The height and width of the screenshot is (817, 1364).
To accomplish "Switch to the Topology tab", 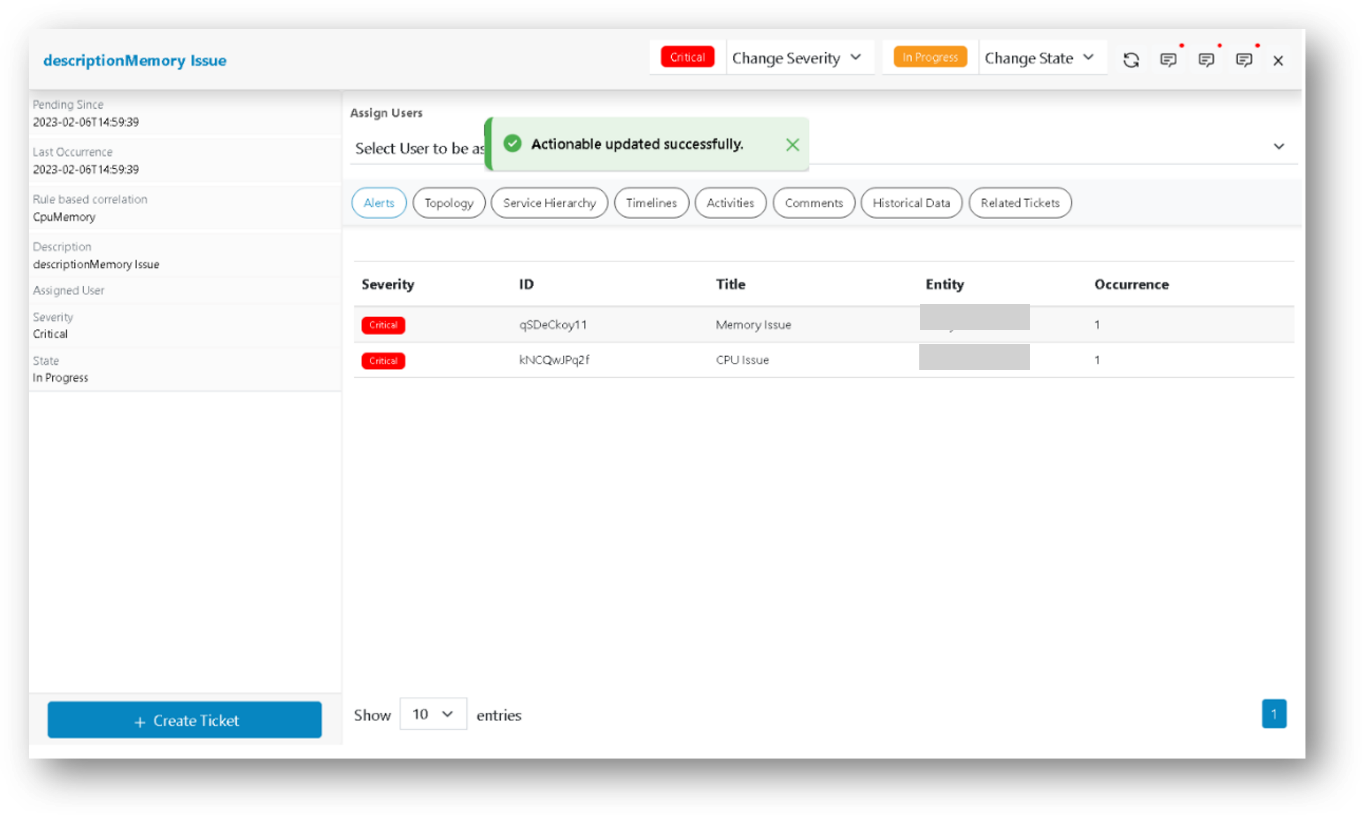I will 449,203.
